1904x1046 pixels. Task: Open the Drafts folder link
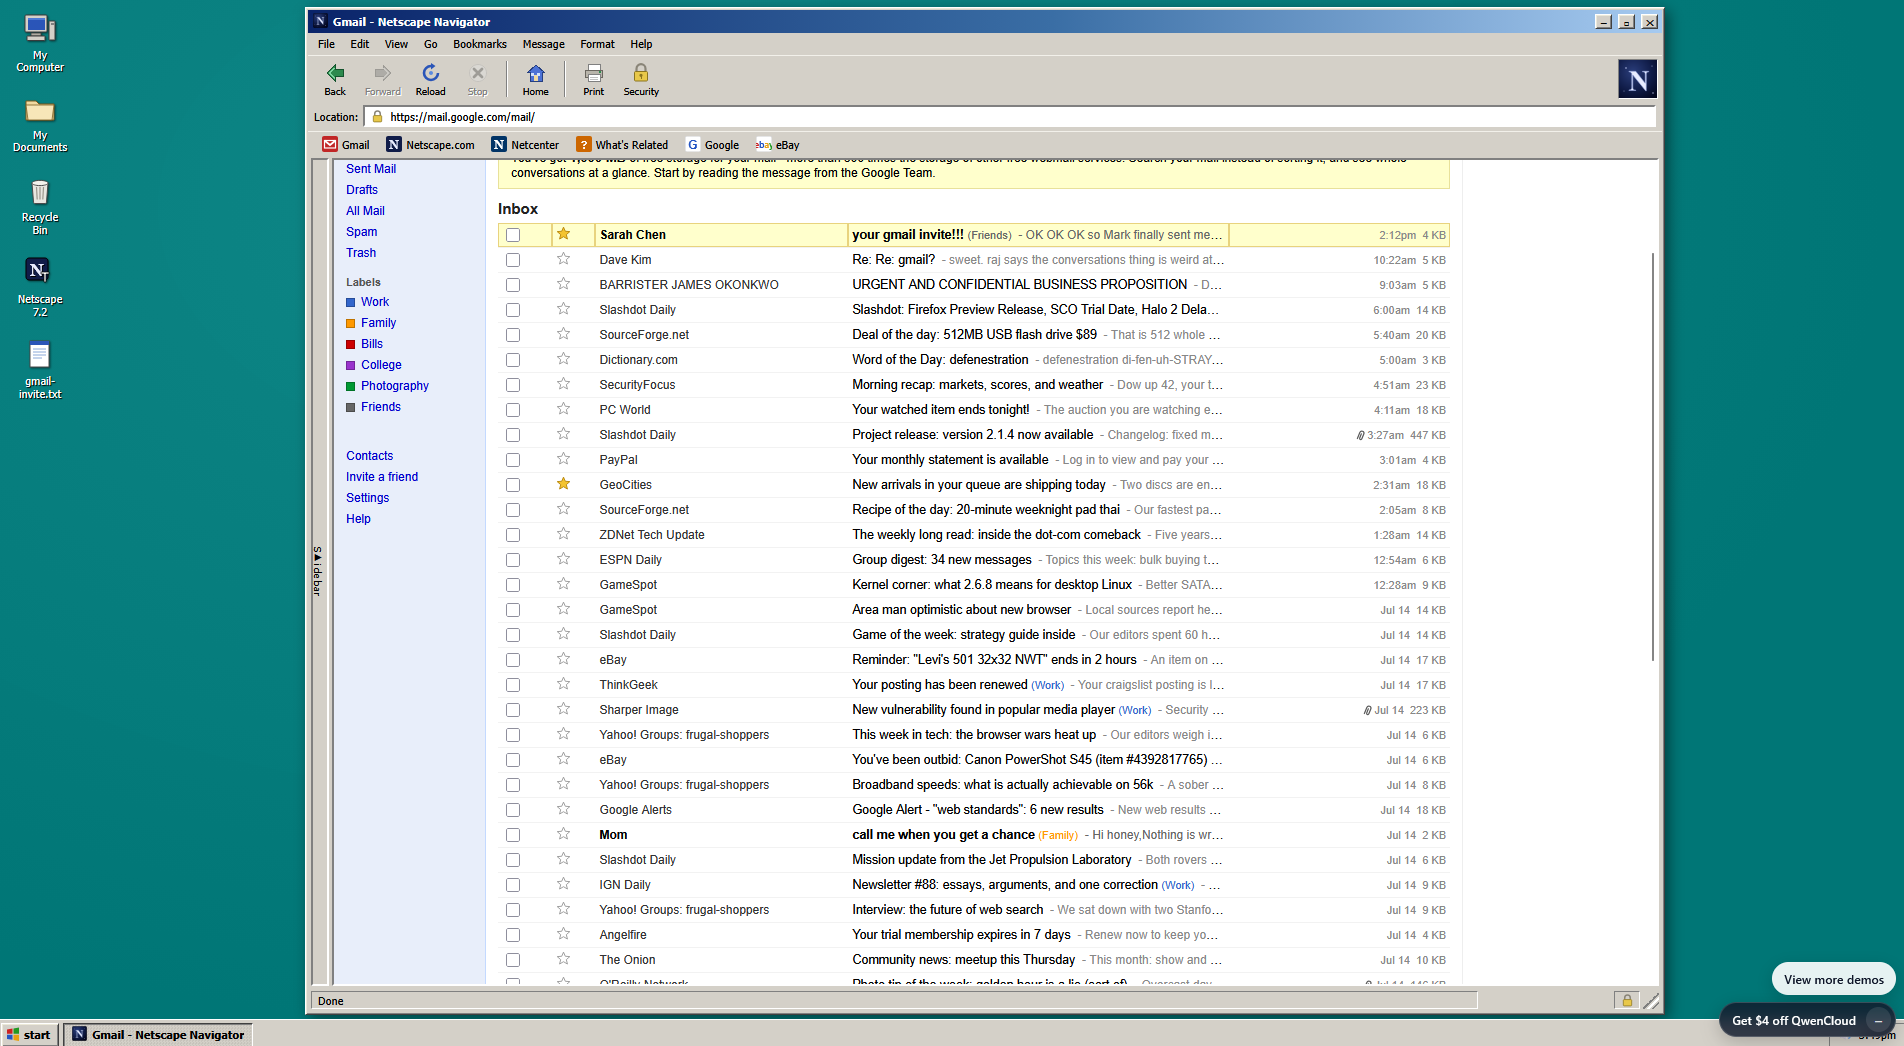(x=362, y=190)
